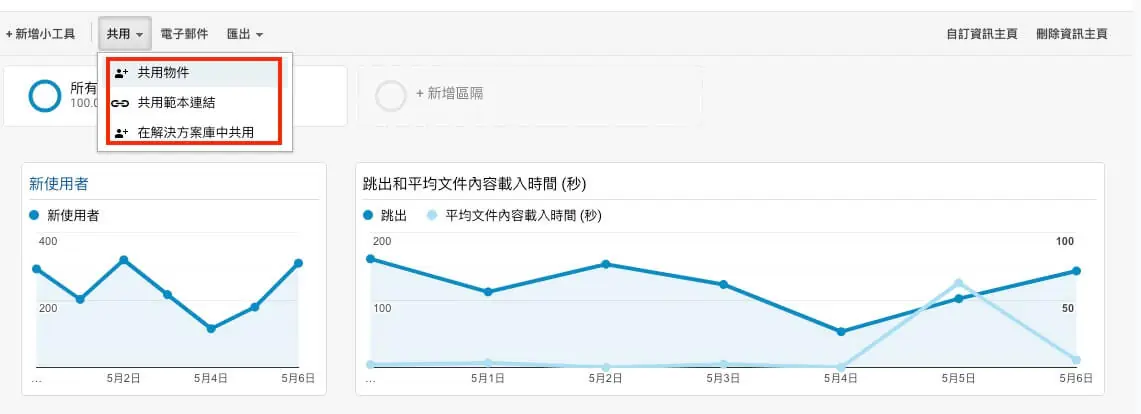Click dropdown arrow next to 匯出

point(259,34)
